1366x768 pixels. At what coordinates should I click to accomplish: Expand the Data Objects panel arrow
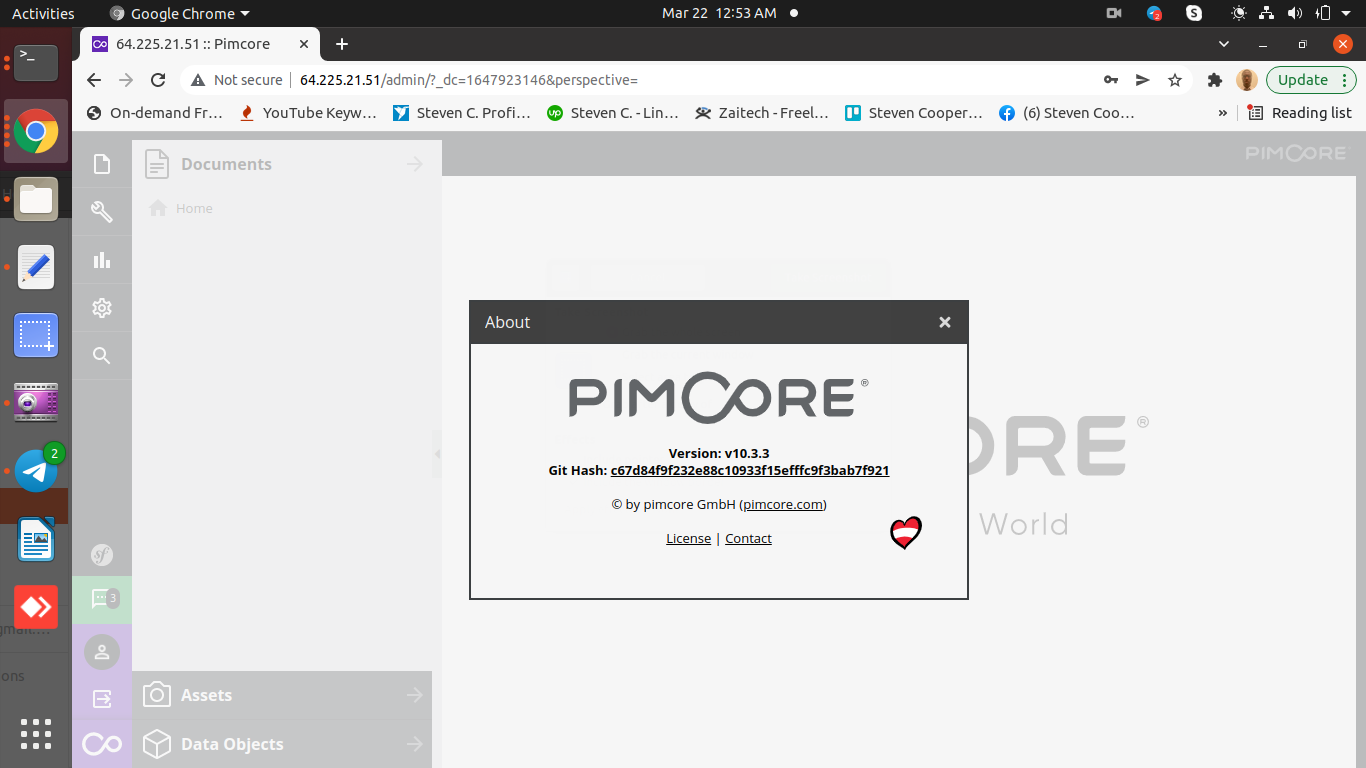415,744
